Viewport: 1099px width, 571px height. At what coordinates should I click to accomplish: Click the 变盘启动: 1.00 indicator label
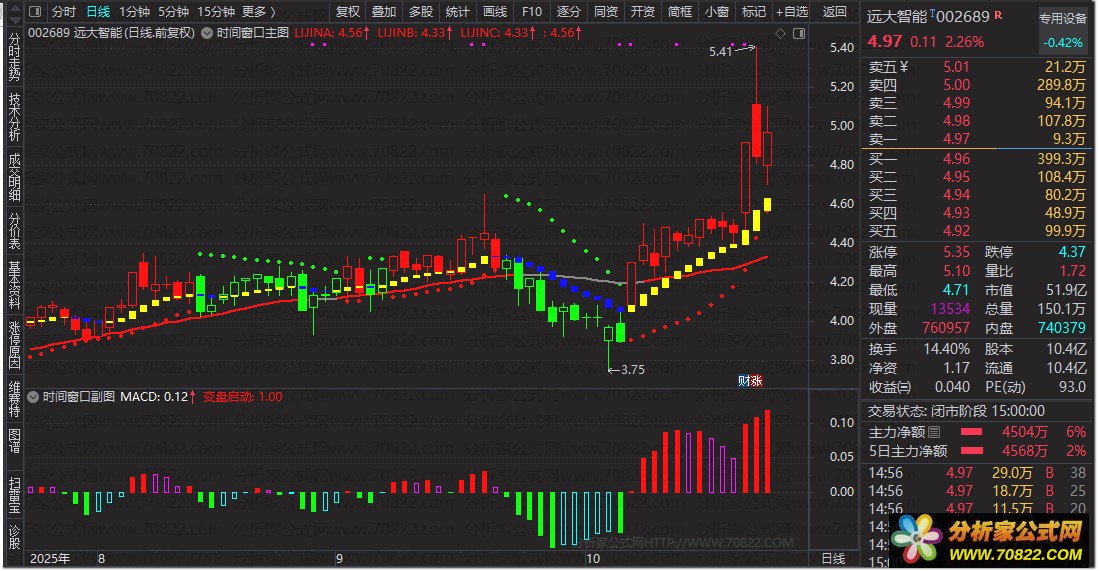point(243,397)
